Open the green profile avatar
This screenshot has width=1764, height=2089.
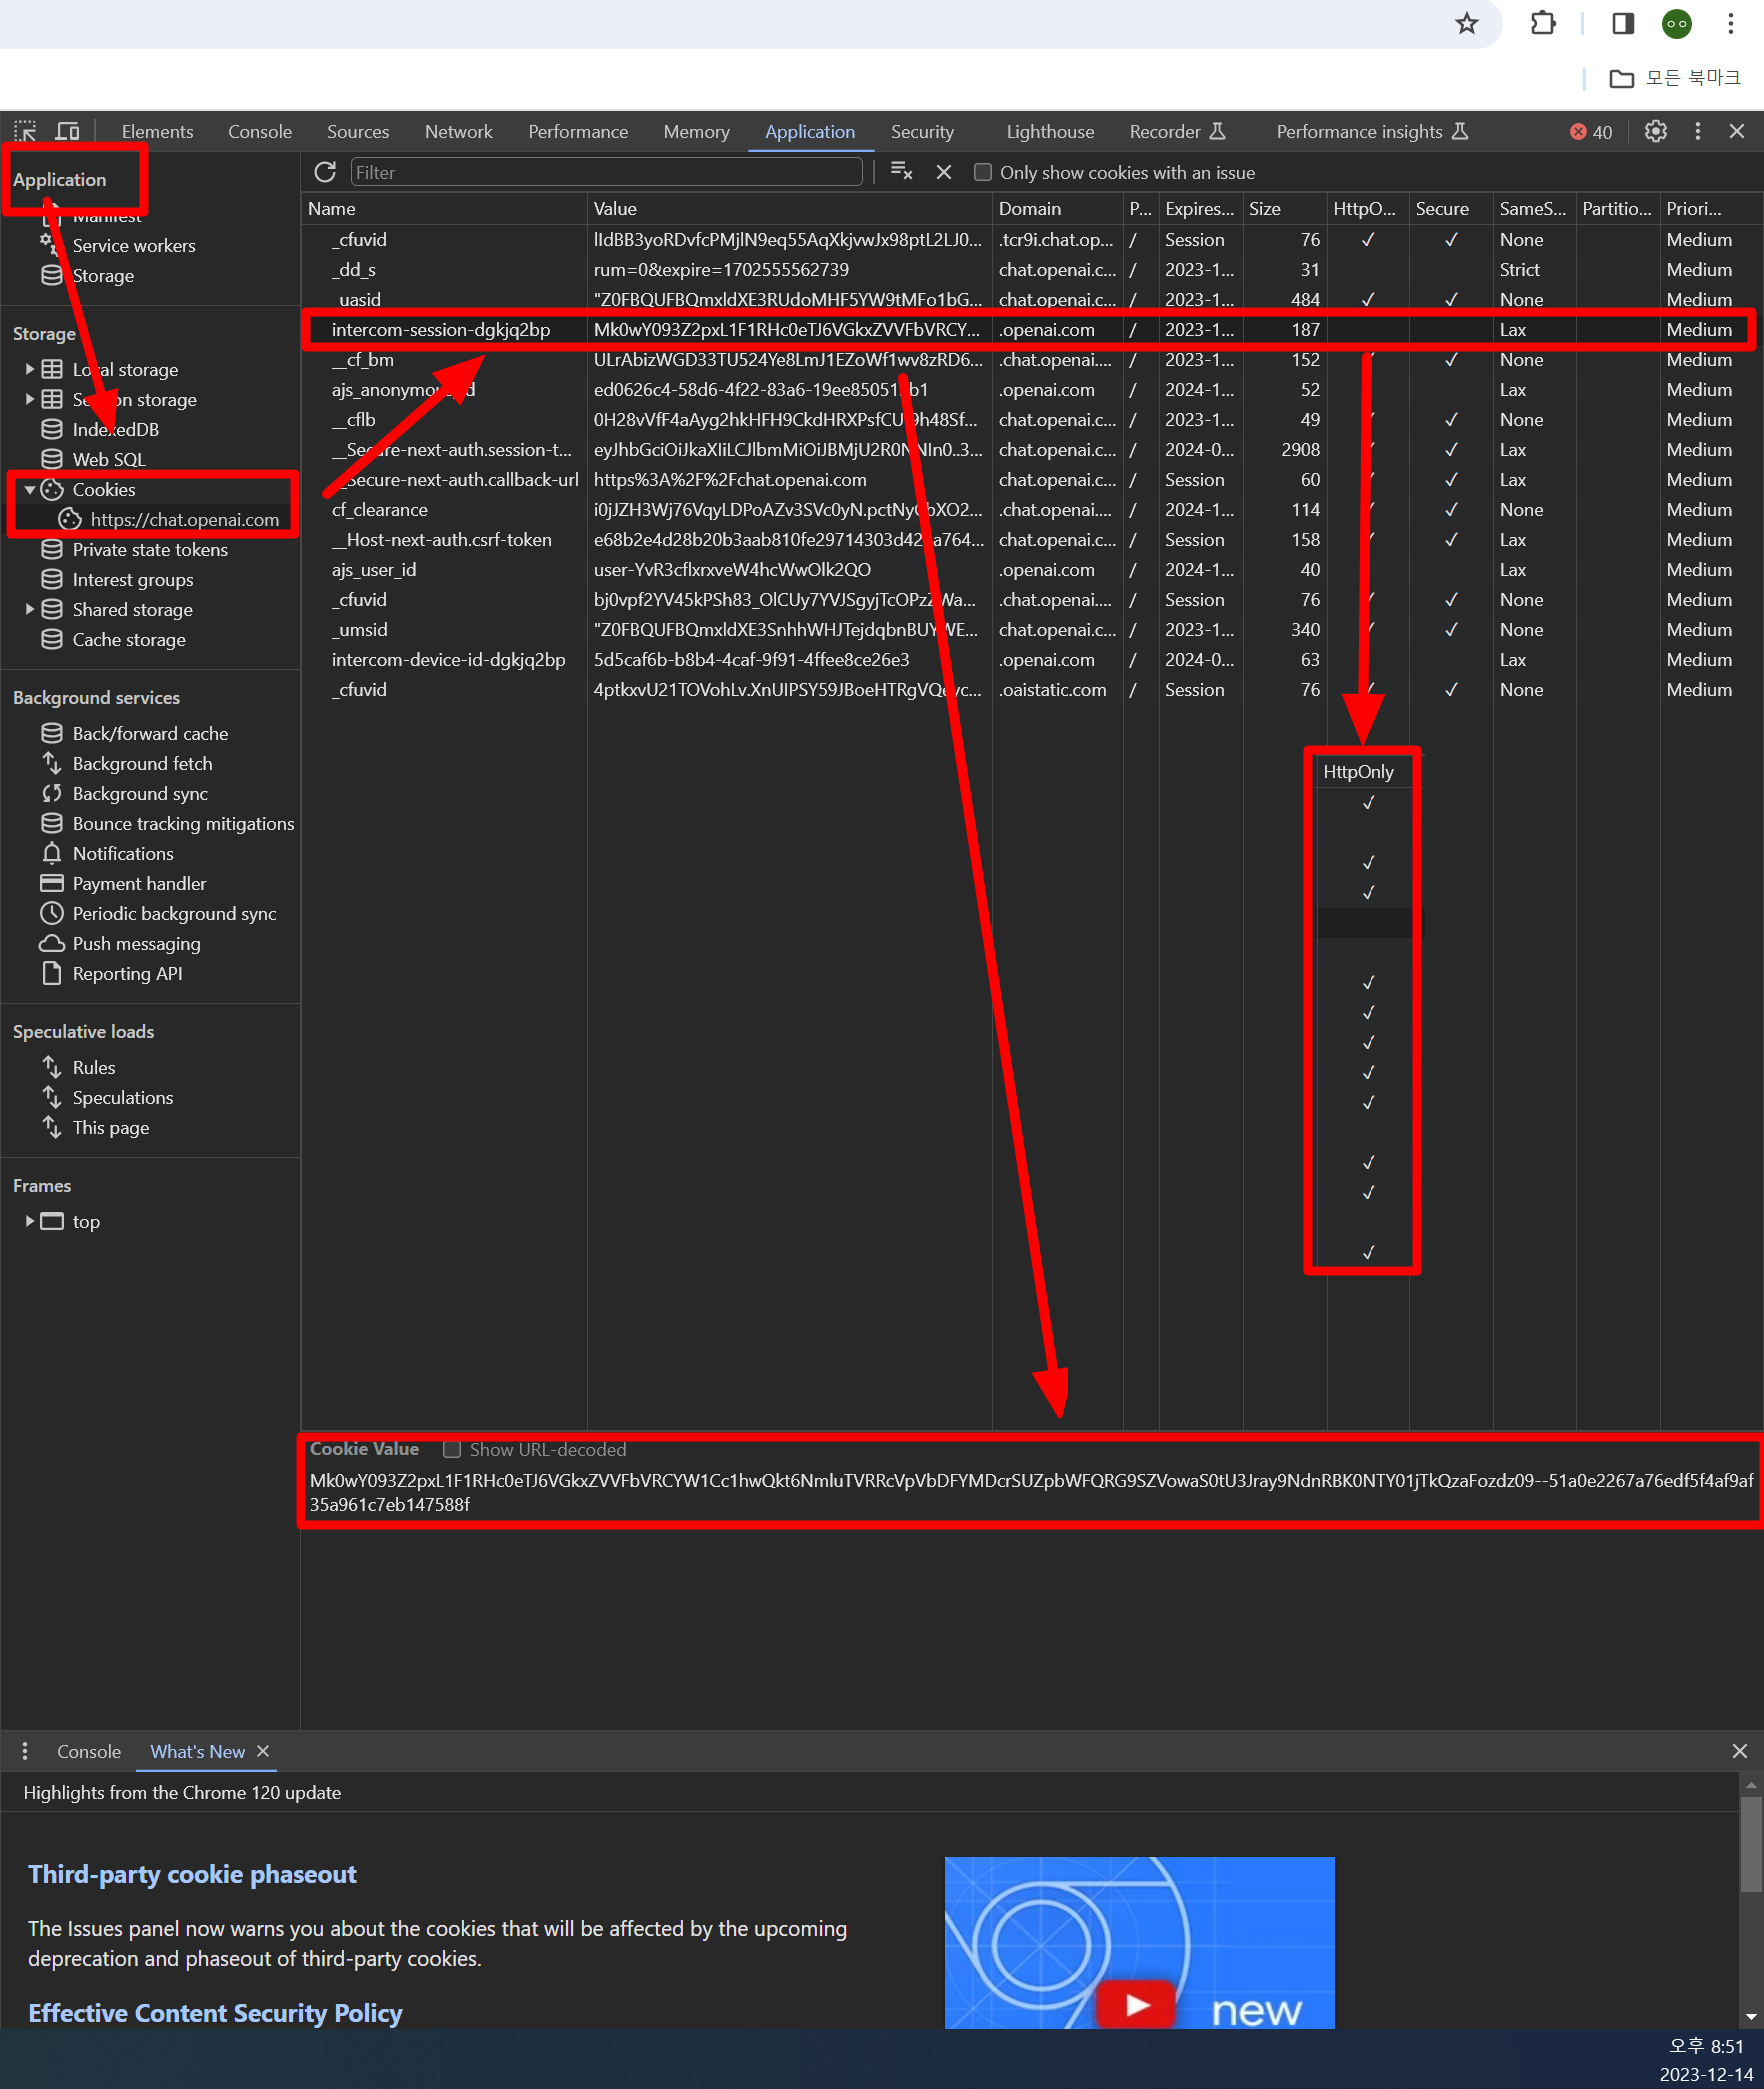pos(1677,24)
